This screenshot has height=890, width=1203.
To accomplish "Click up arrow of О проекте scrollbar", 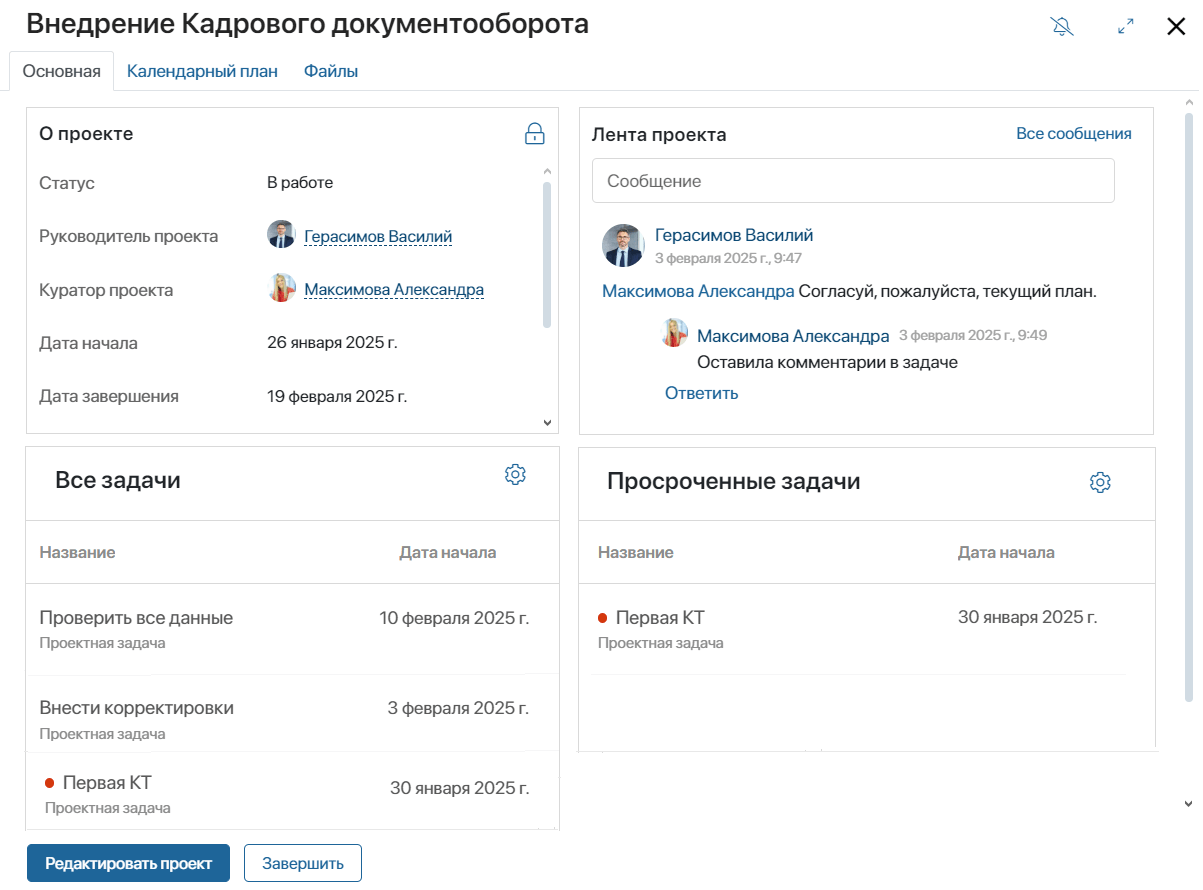I will click(x=547, y=172).
